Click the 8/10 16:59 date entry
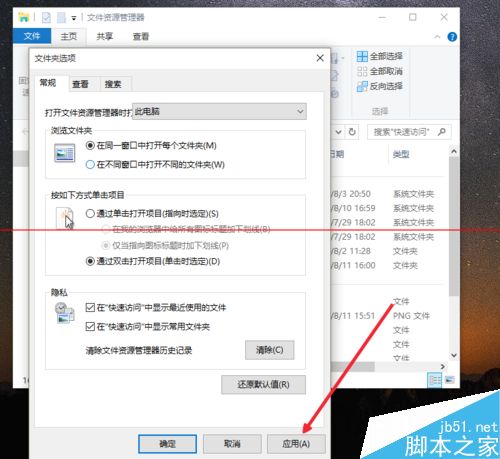The image size is (500, 459). click(x=353, y=208)
